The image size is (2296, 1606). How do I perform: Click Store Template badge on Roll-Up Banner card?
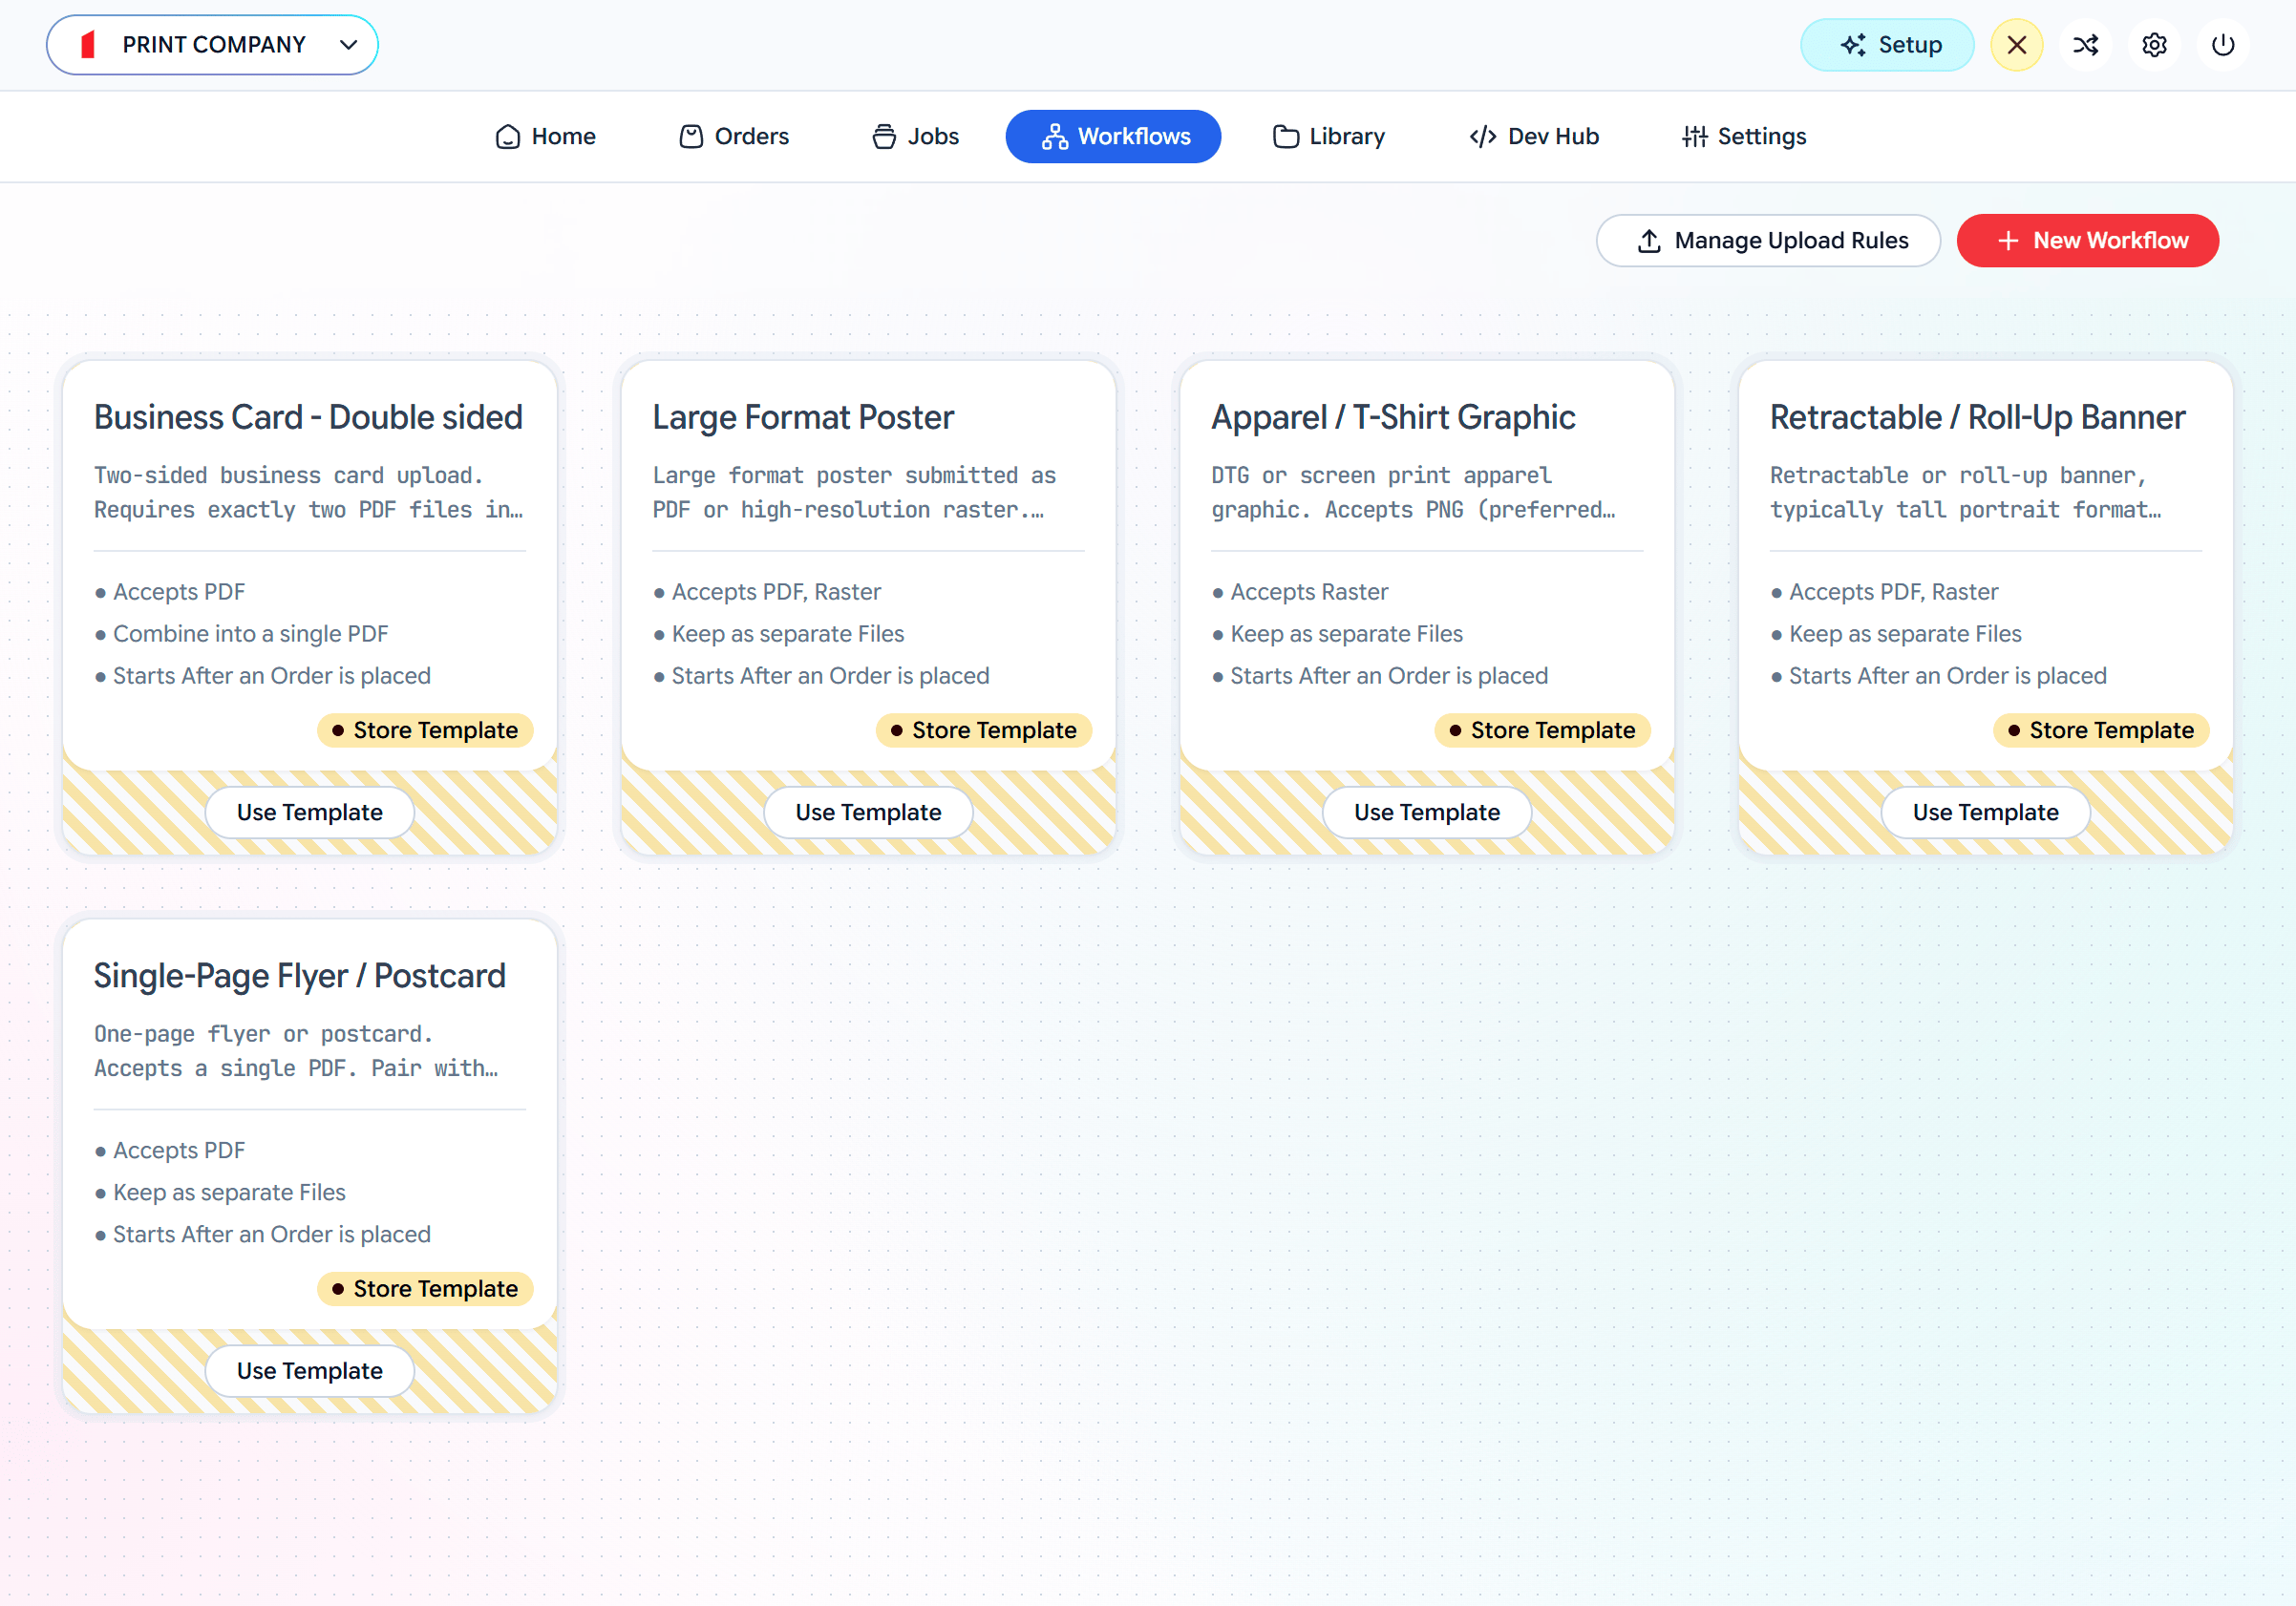point(2101,730)
